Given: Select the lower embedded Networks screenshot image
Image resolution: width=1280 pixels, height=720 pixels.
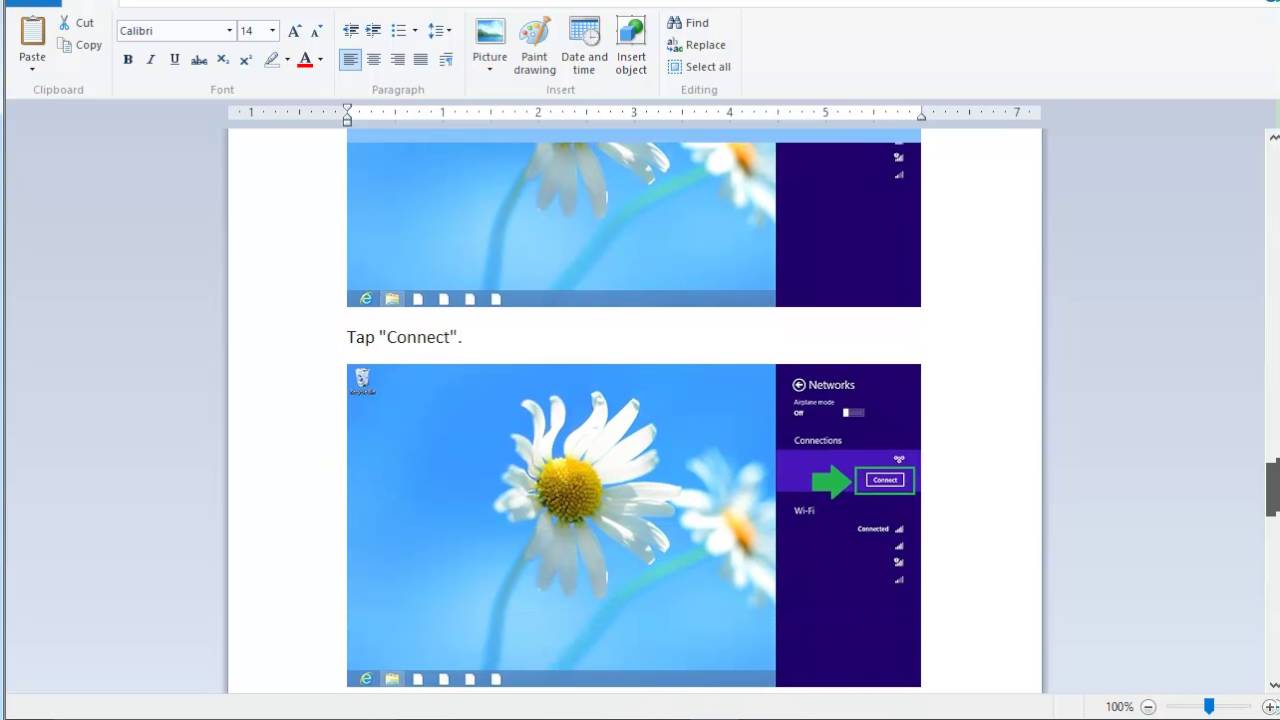Looking at the screenshot, I should click(634, 525).
